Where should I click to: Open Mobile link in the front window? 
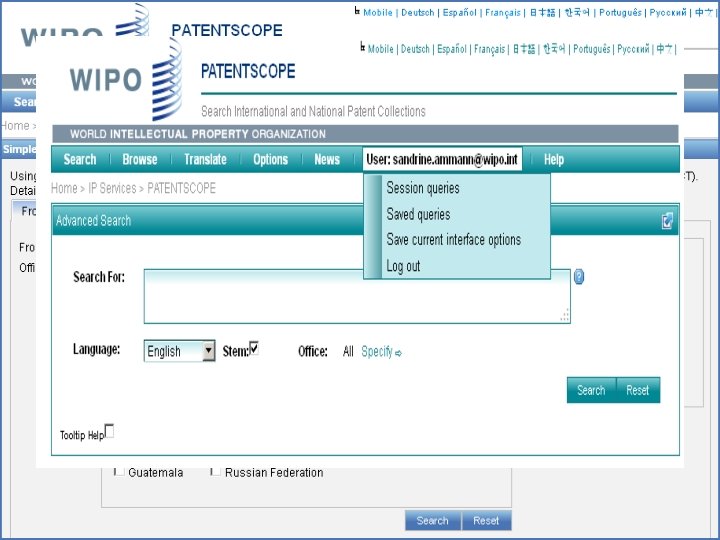coord(381,49)
